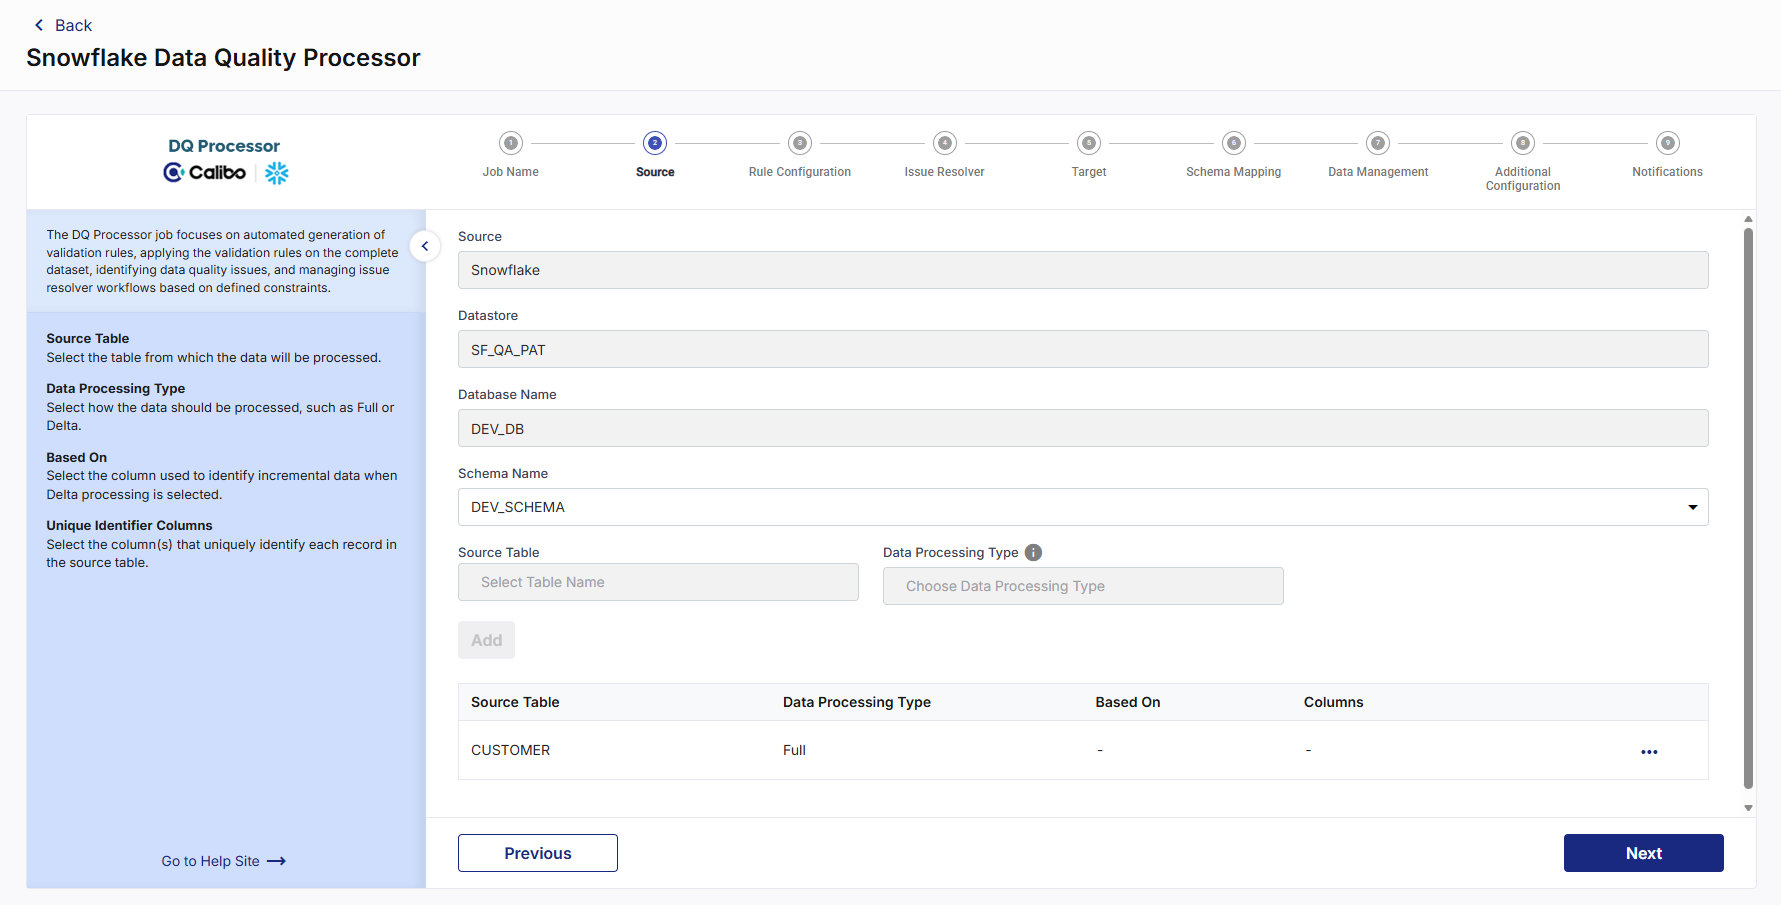Click the Source Table column header
The width and height of the screenshot is (1781, 905).
coord(515,702)
